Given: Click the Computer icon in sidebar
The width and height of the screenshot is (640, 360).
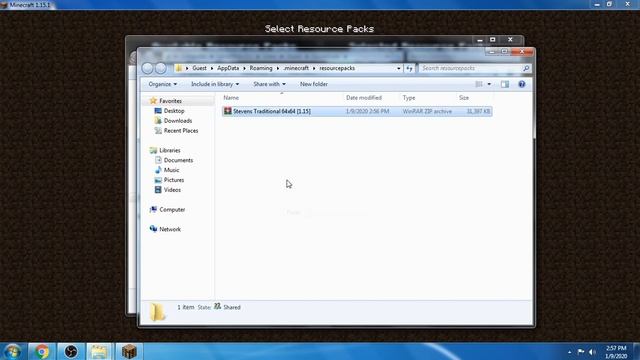Looking at the screenshot, I should tap(153, 209).
